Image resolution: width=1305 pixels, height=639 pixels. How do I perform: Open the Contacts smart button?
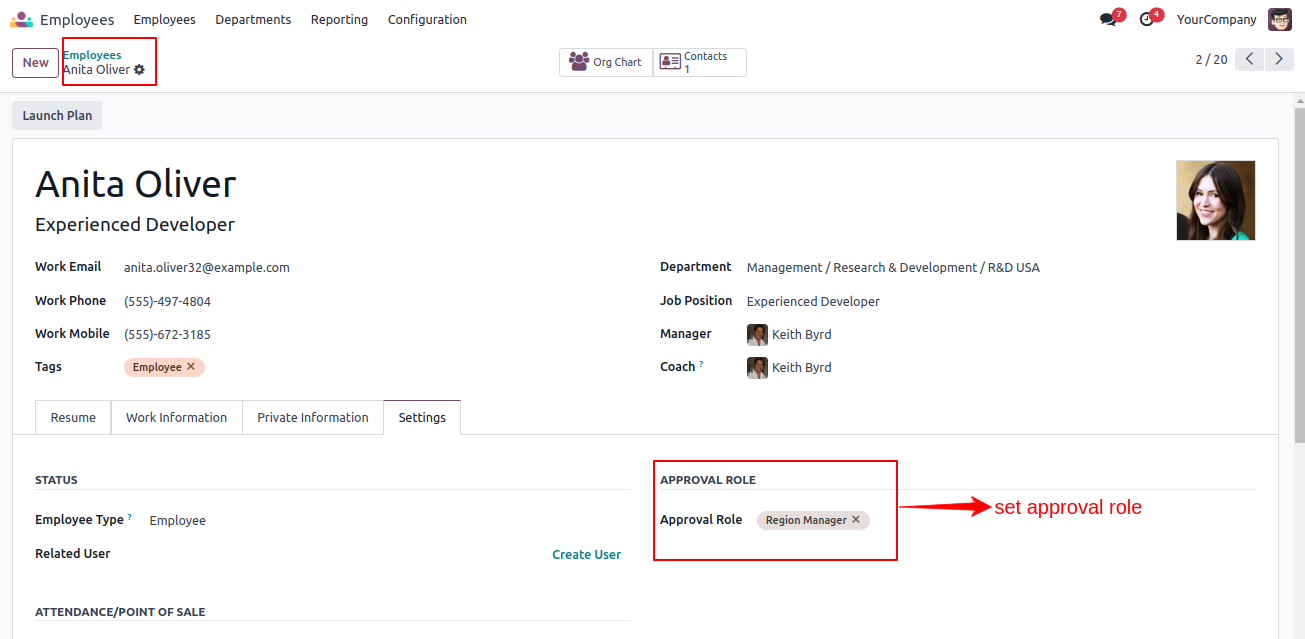point(700,62)
